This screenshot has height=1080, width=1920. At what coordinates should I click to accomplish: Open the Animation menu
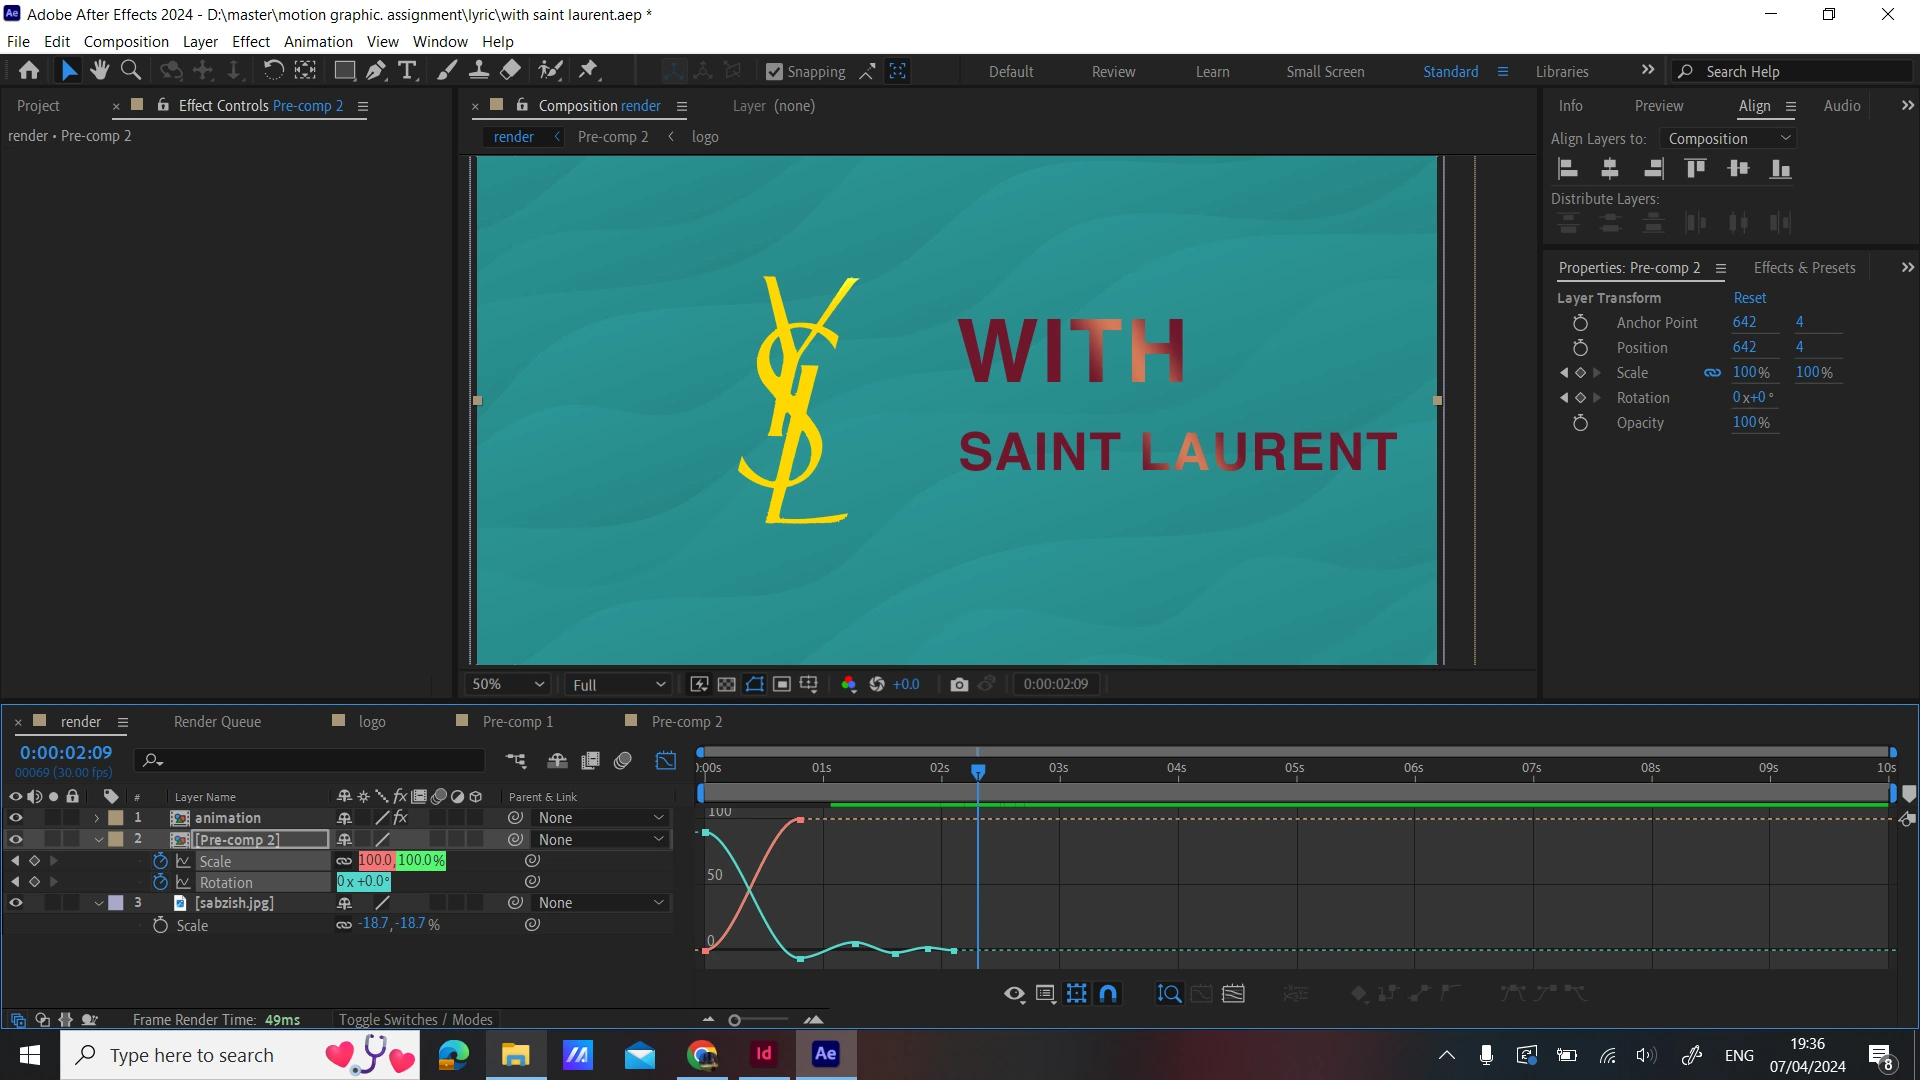point(318,41)
